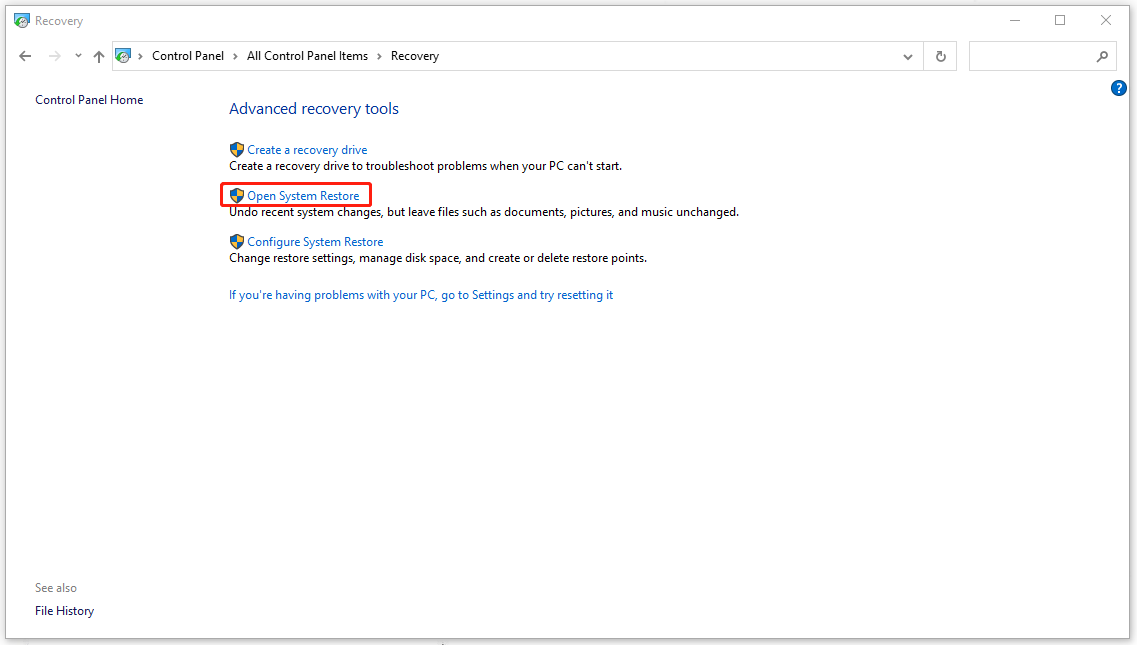The height and width of the screenshot is (645, 1137).
Task: Click the shield icon beside Create a recovery drive
Action: [237, 149]
